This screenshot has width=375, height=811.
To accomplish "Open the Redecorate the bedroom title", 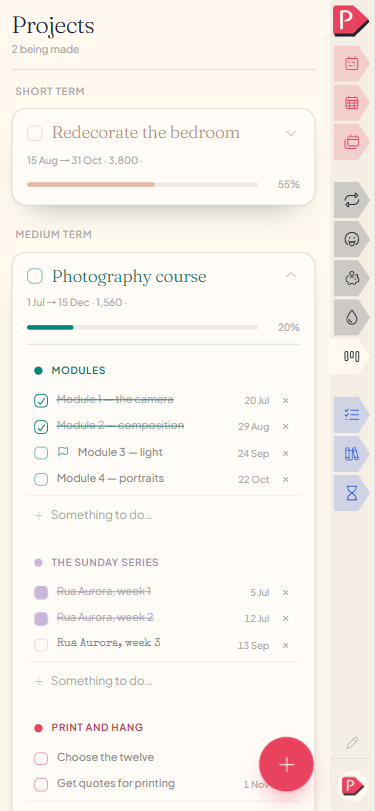I will [x=146, y=133].
